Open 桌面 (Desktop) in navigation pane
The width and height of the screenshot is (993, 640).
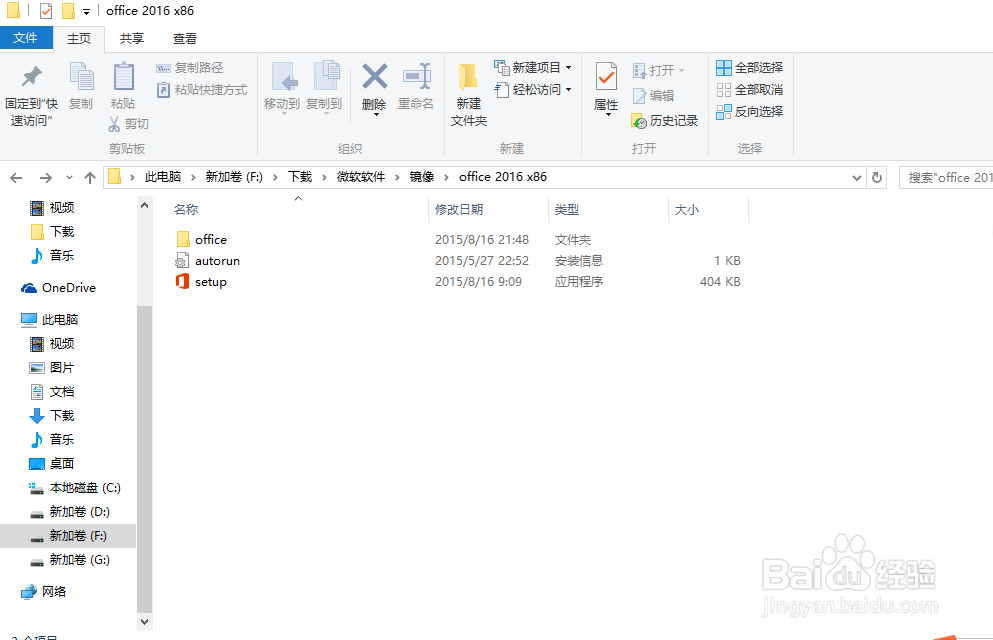[52, 464]
